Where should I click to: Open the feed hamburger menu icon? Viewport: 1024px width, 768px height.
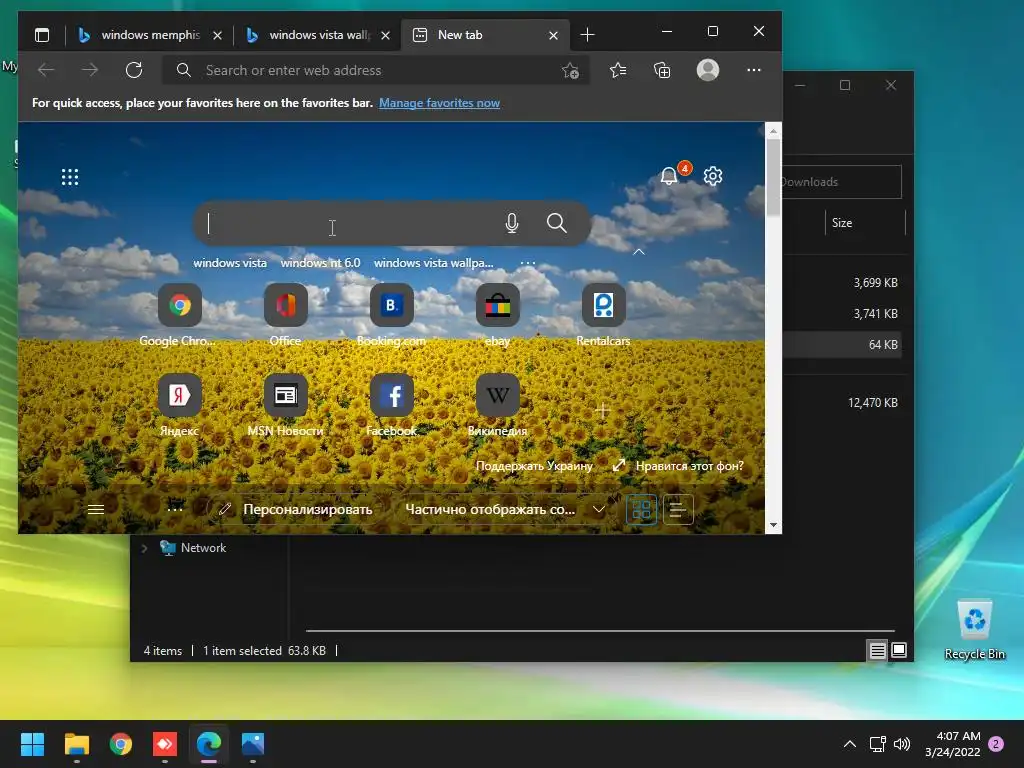tap(96, 509)
